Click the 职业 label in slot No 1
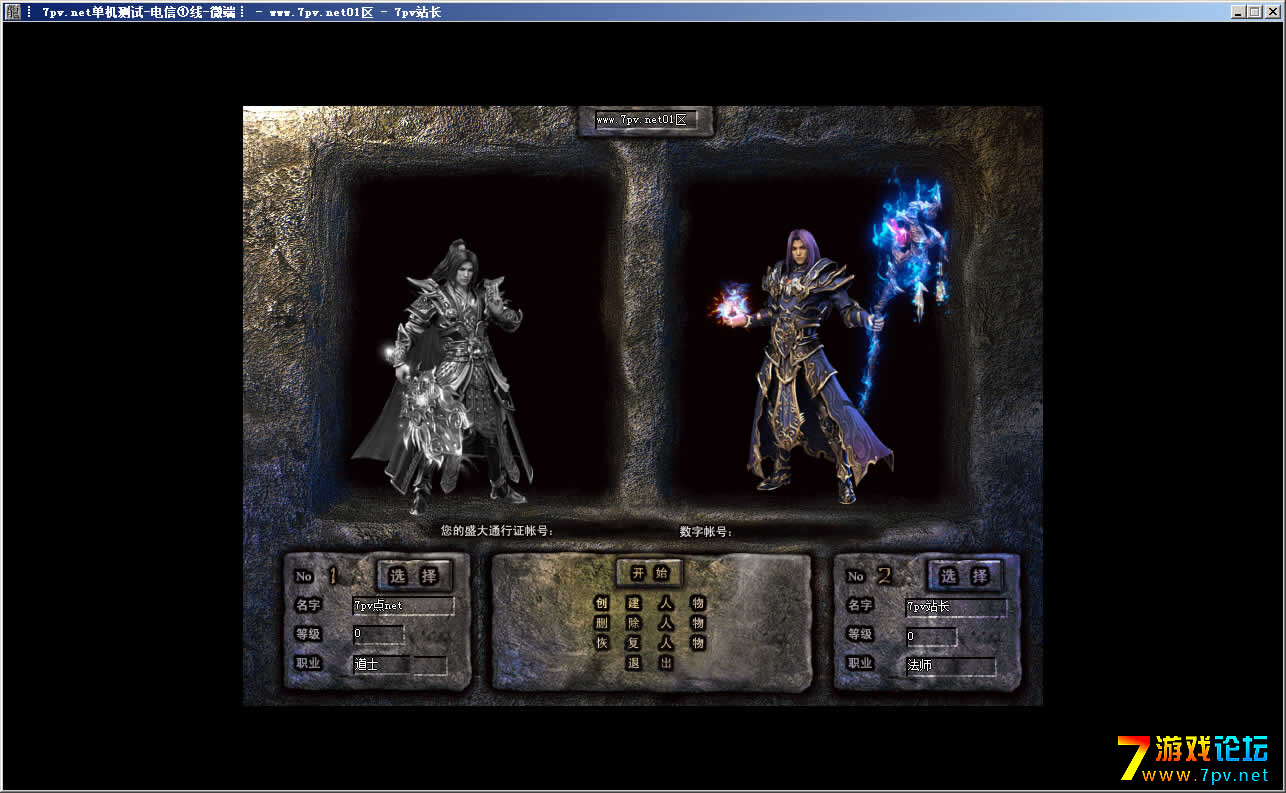Image resolution: width=1286 pixels, height=793 pixels. click(308, 662)
